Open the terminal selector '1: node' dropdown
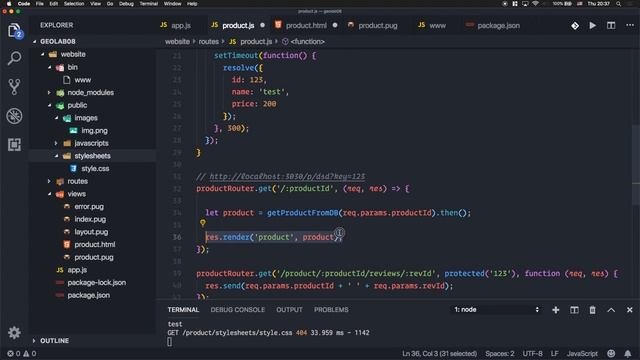The image size is (640, 360). click(x=497, y=310)
